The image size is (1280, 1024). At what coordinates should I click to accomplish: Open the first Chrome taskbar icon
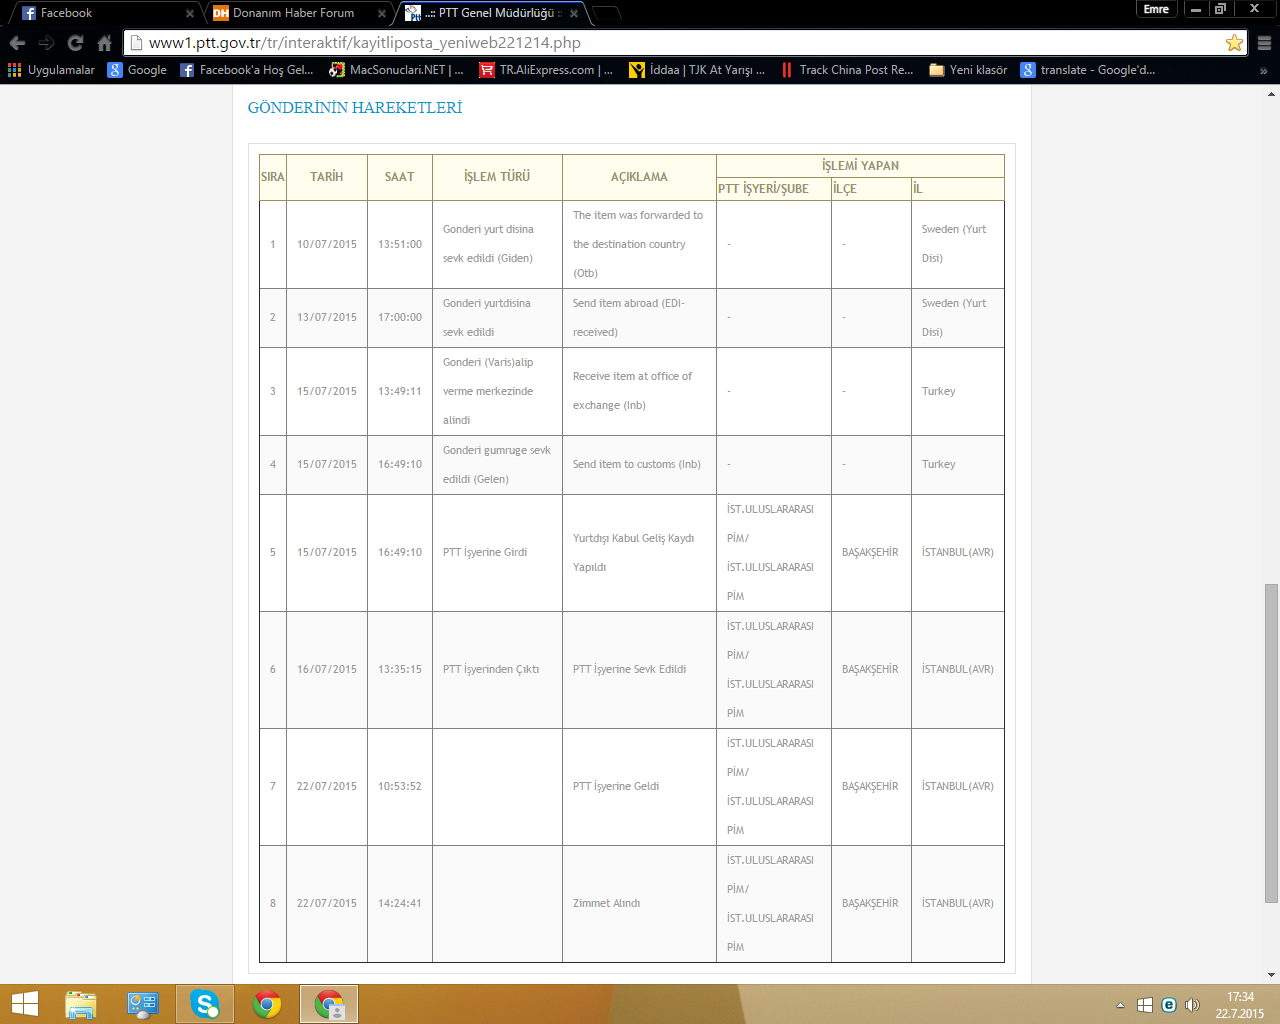click(x=267, y=1004)
